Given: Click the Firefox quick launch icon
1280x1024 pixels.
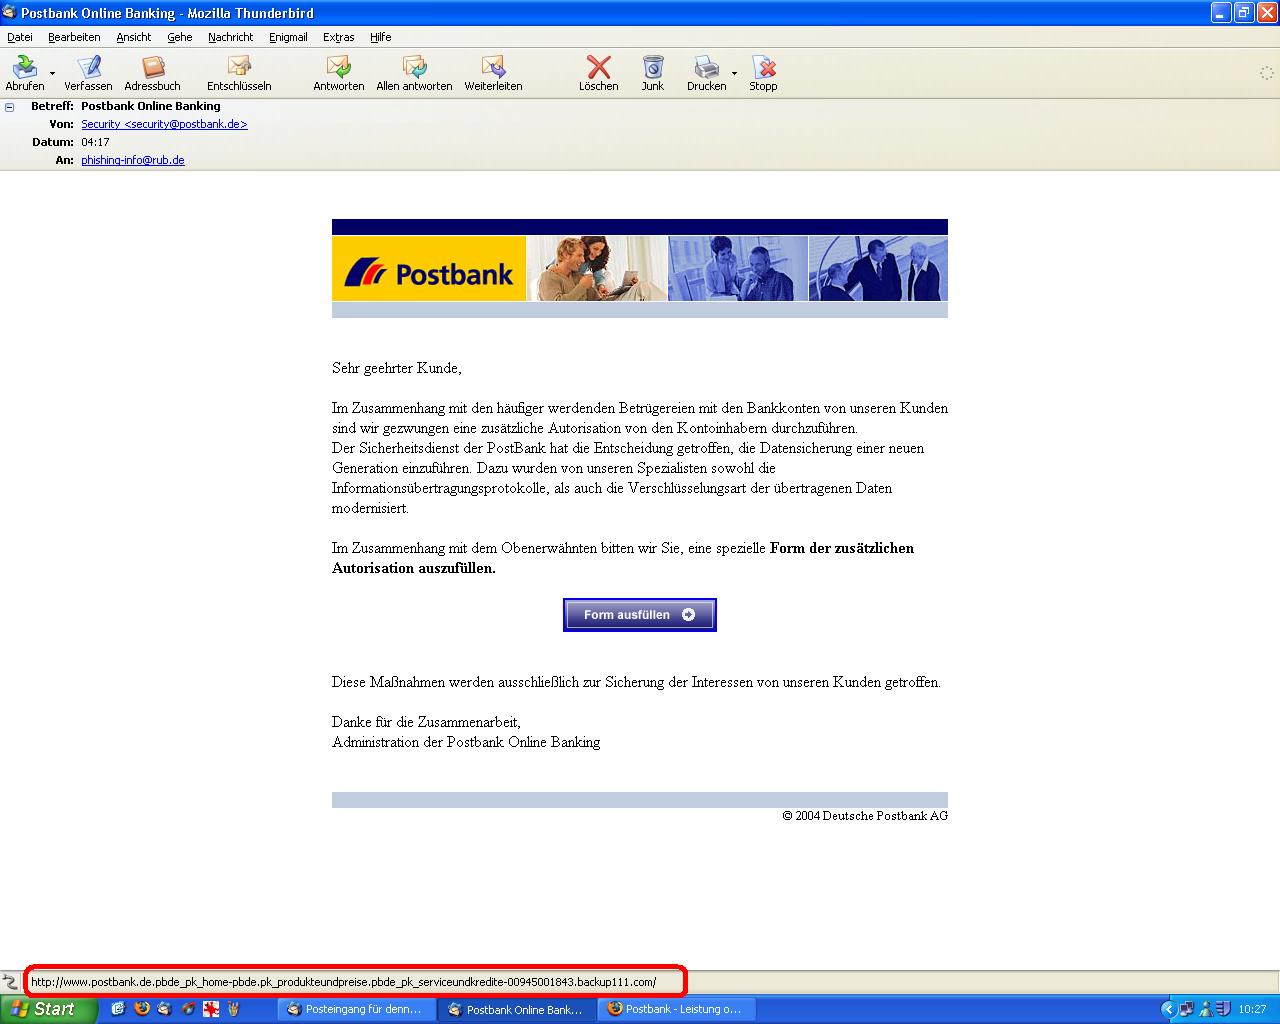Looking at the screenshot, I should click(141, 1009).
